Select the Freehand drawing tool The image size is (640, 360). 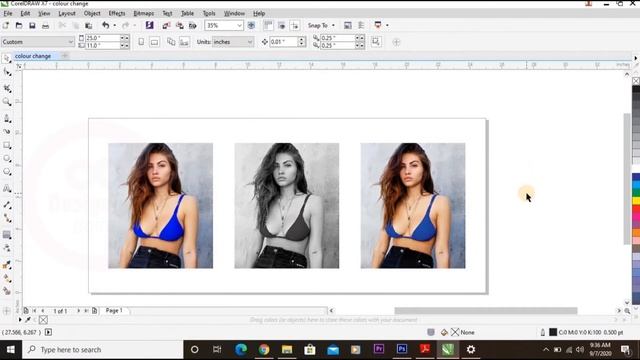(7, 118)
